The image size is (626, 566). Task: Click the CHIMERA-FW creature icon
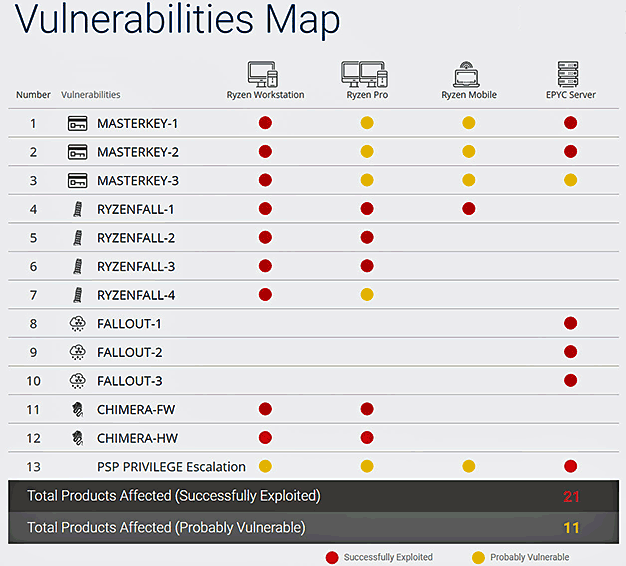coord(78,409)
